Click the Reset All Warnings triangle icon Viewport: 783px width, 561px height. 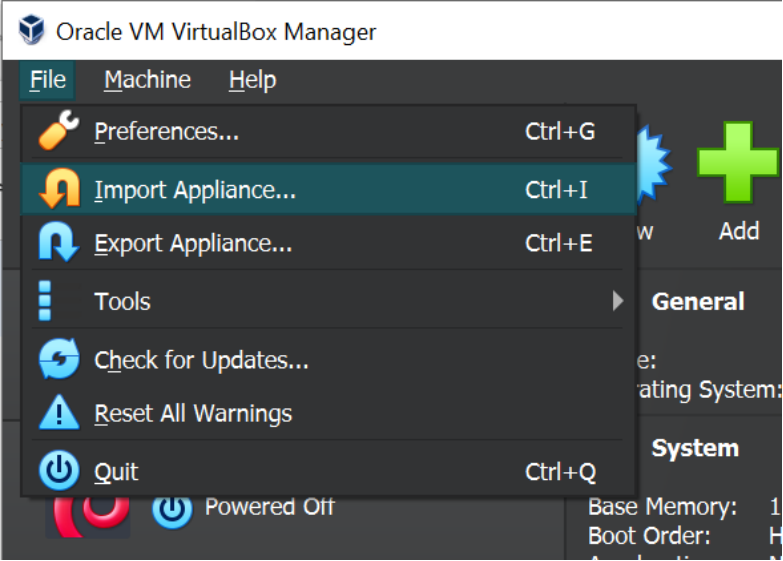coord(59,412)
